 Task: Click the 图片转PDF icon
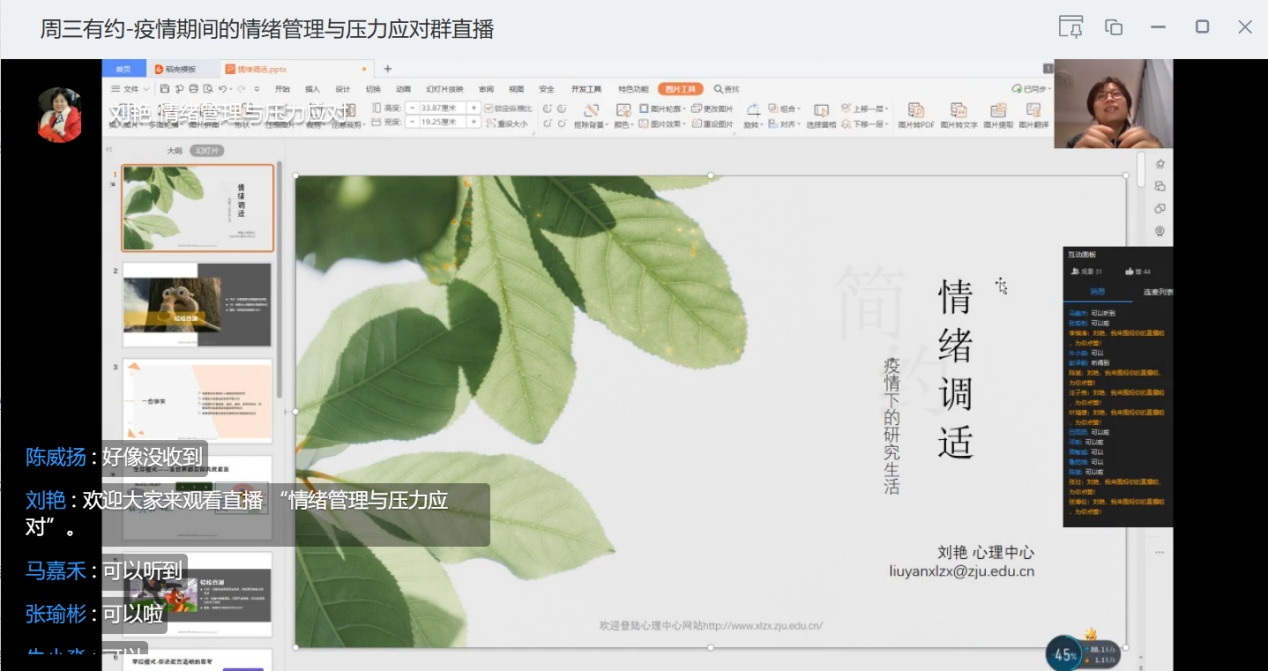[915, 111]
